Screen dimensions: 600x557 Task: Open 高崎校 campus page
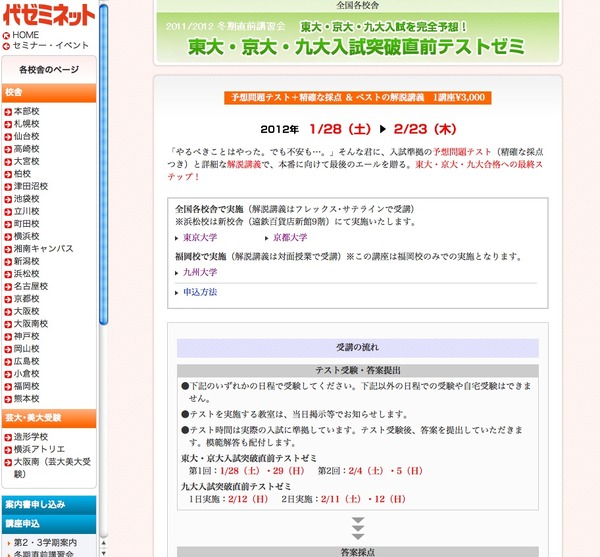point(26,149)
